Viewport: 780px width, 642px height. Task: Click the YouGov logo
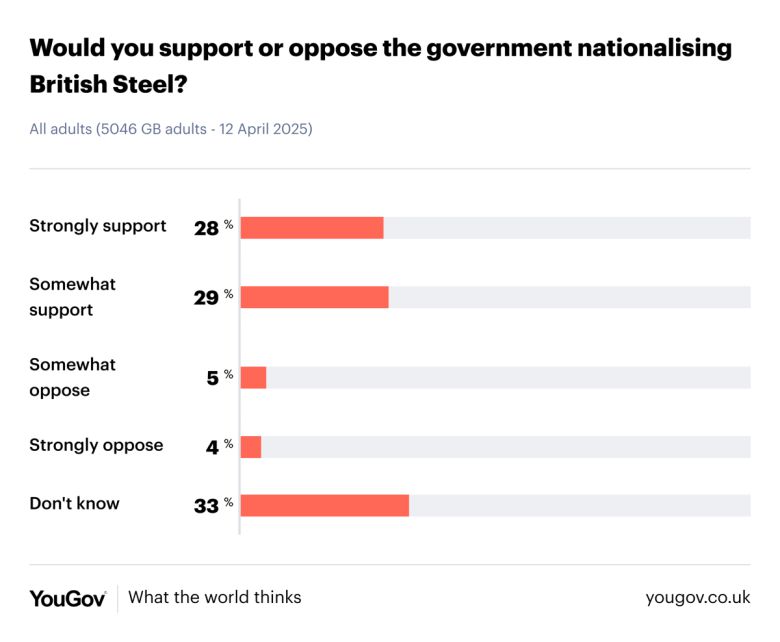coord(67,598)
